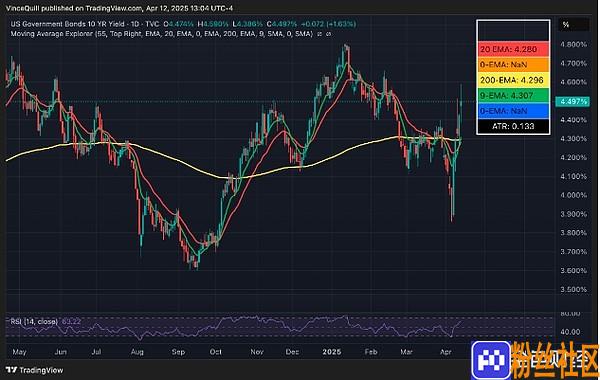Click the Jun label on time axis
The height and width of the screenshot is (380, 600).
(x=60, y=352)
